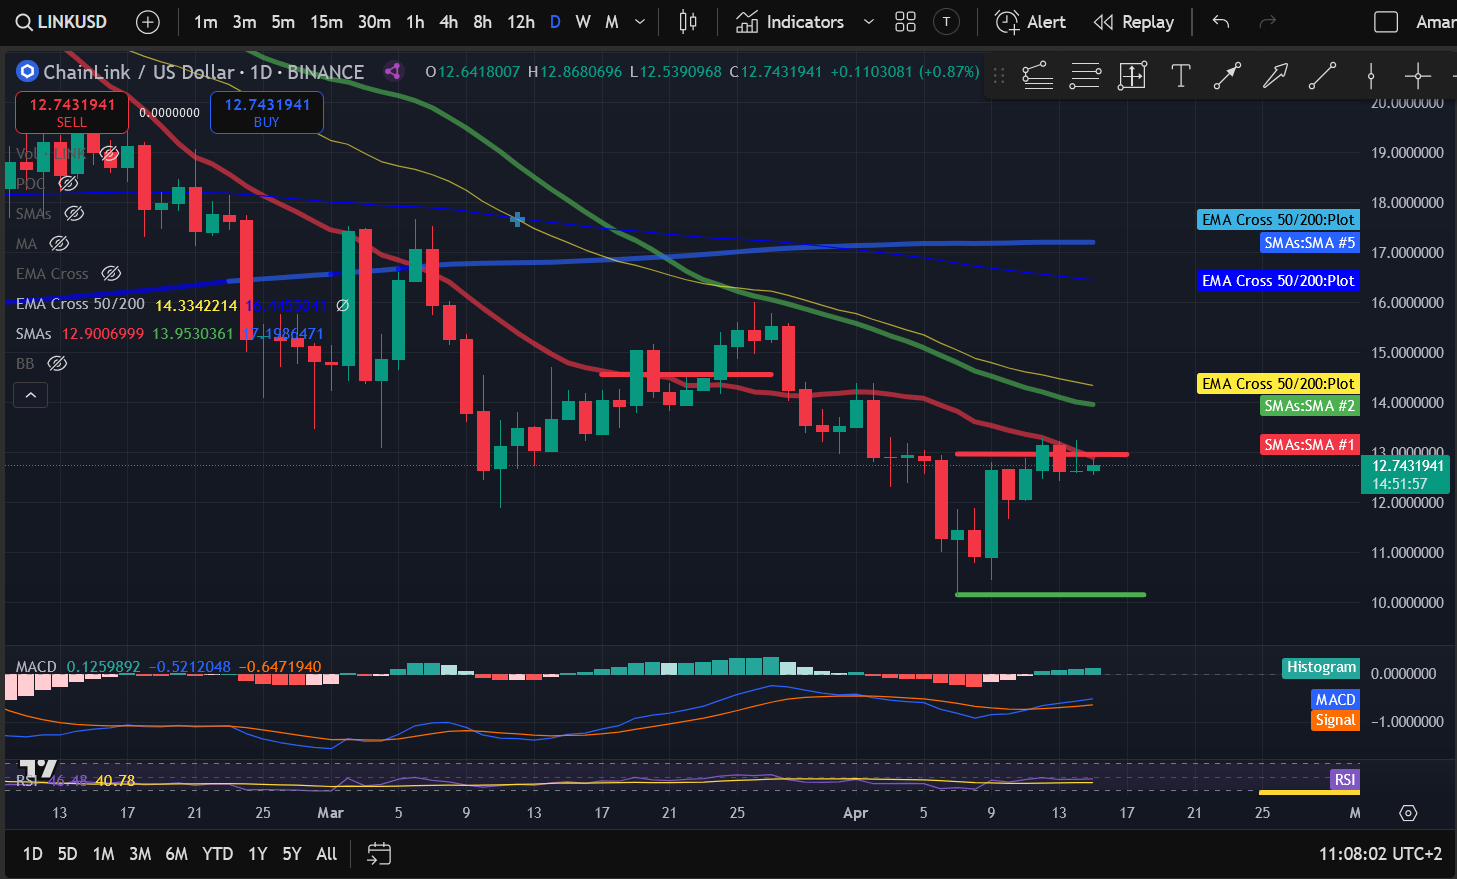Select the Fib retracement drawing tool

point(1038,75)
